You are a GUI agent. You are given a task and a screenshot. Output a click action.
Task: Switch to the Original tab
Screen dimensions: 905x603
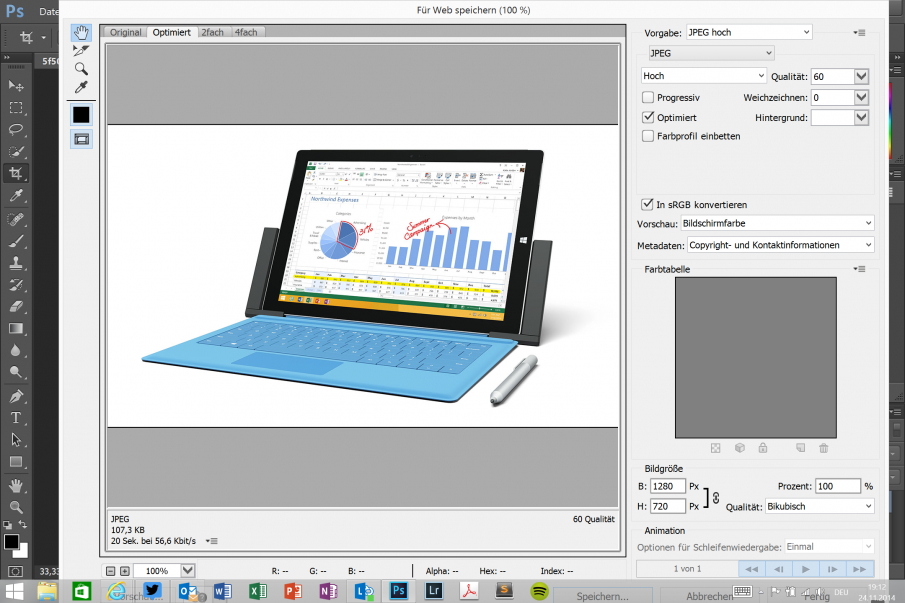pos(125,32)
